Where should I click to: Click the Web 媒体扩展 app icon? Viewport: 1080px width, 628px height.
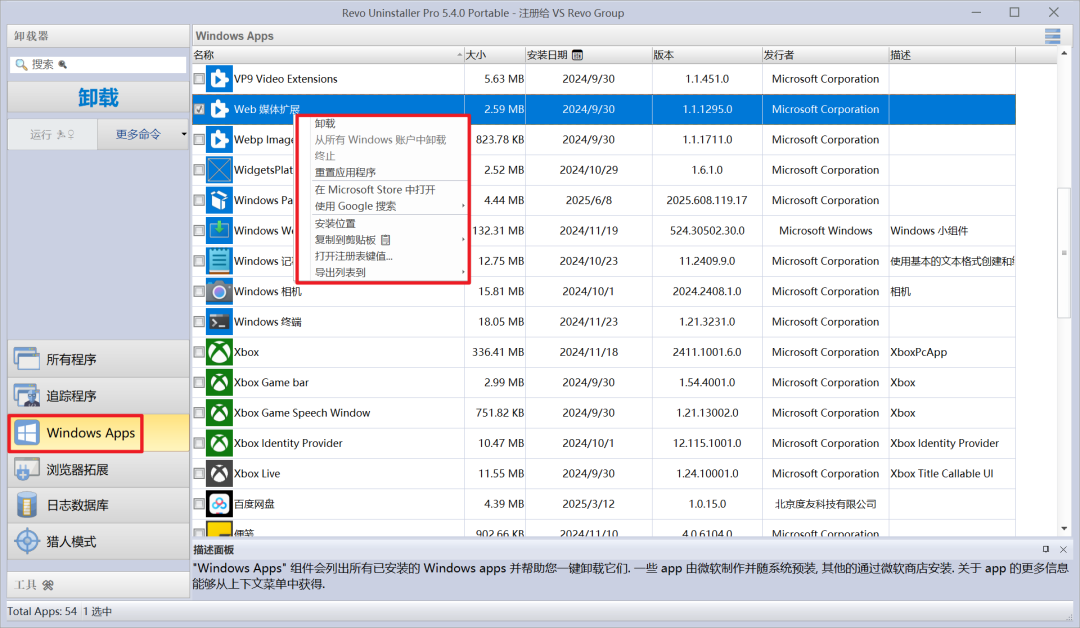point(219,109)
